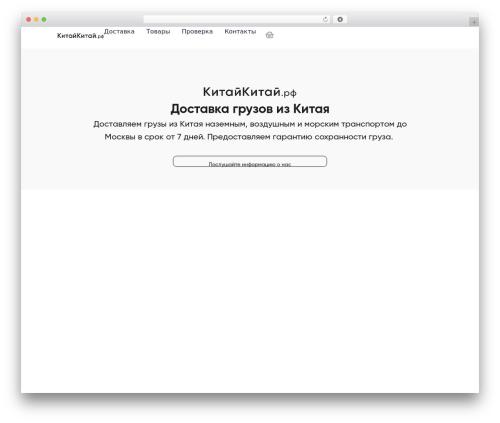
Task: Click the round icon beside address bar
Action: pyautogui.click(x=340, y=19)
